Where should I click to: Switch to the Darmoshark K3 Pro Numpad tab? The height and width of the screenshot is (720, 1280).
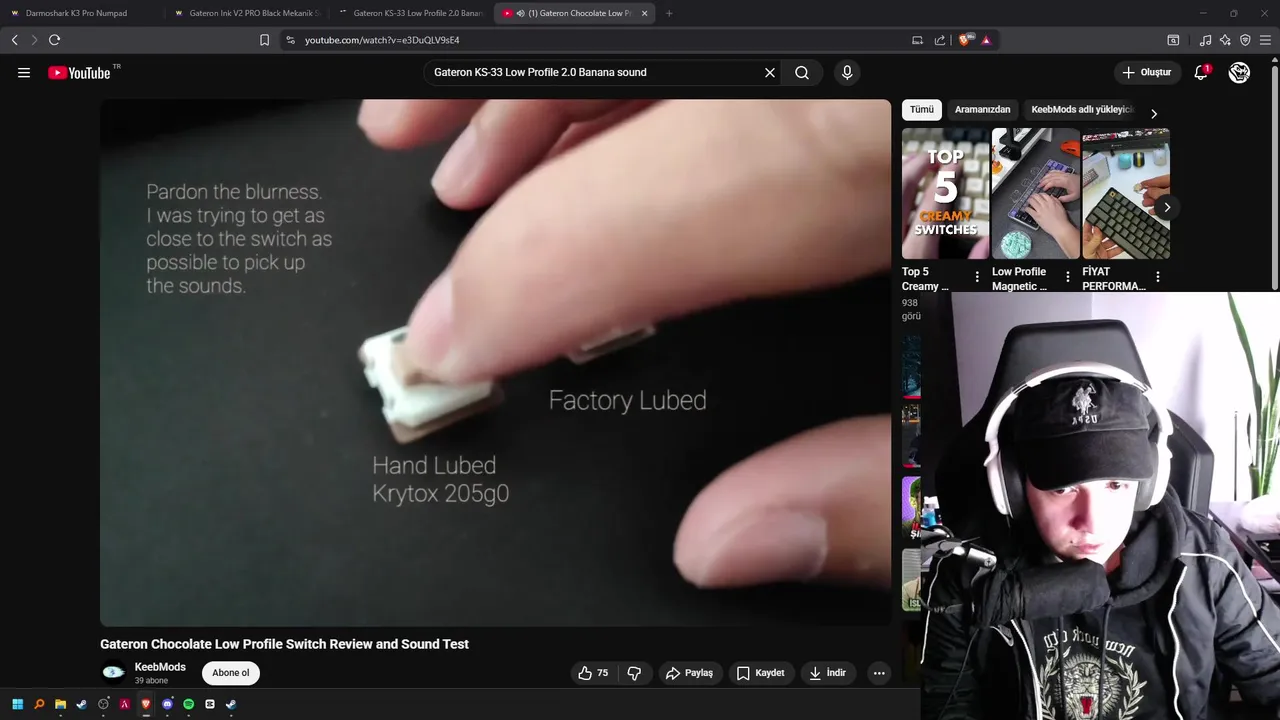76,13
